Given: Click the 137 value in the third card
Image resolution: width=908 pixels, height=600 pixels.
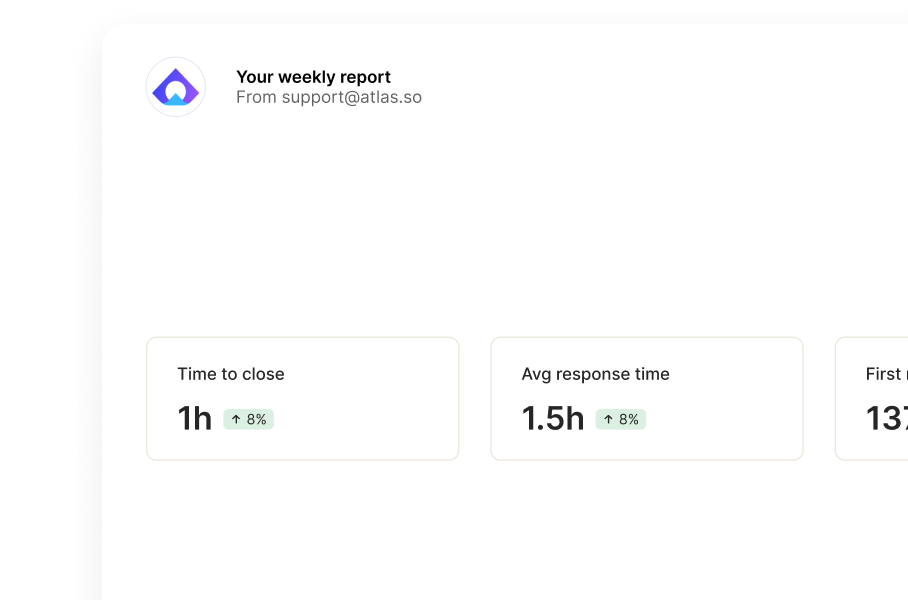Looking at the screenshot, I should tap(887, 418).
